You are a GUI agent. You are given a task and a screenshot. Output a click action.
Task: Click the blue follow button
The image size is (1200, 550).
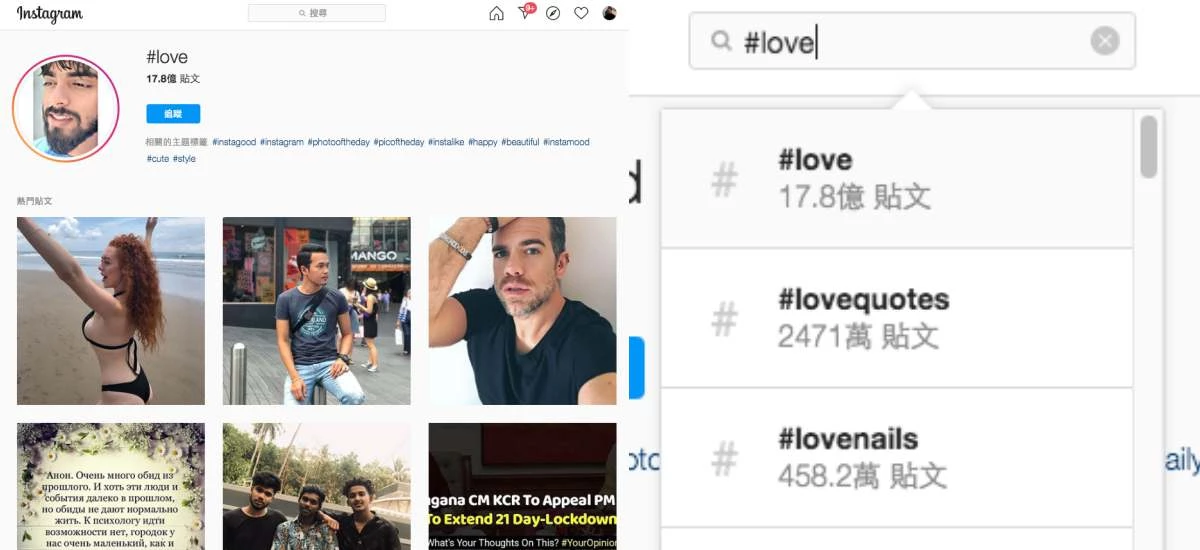point(173,114)
